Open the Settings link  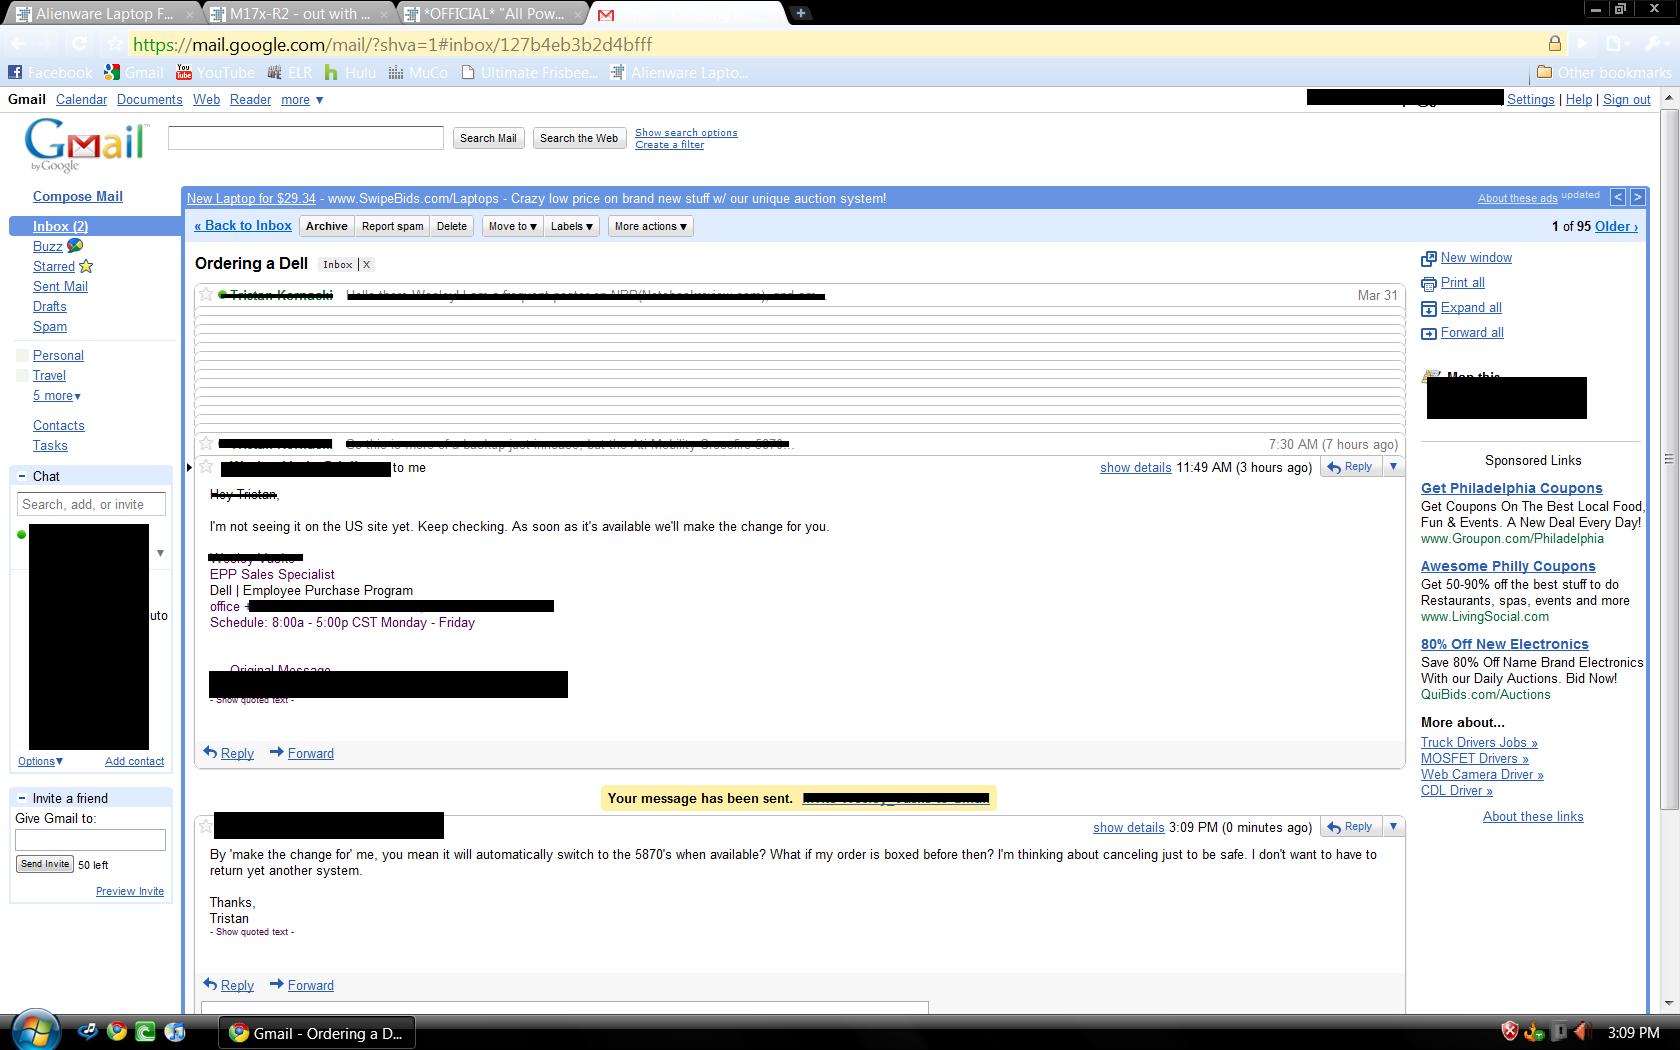1531,99
